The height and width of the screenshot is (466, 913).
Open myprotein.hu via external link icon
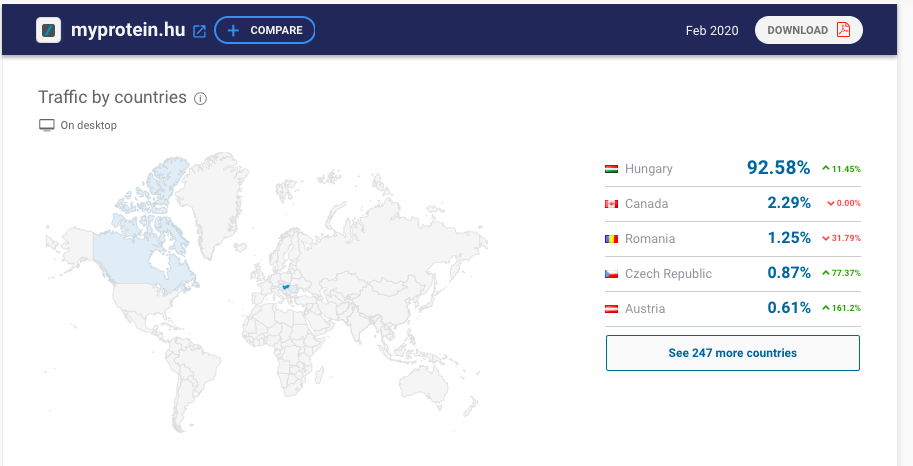click(x=199, y=31)
